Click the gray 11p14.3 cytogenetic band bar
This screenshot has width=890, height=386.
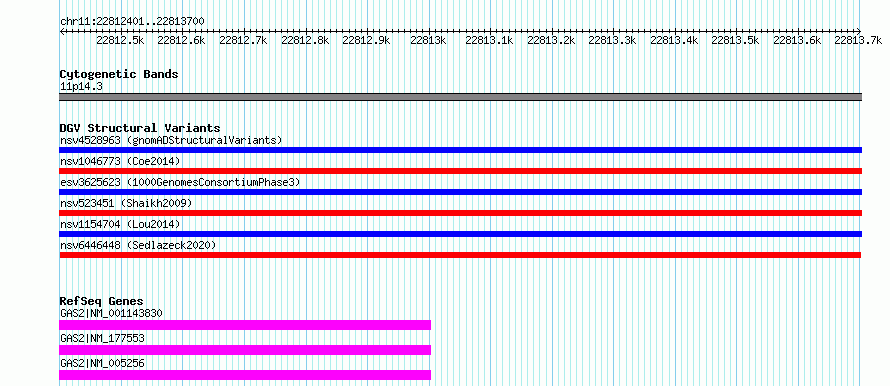click(x=460, y=97)
